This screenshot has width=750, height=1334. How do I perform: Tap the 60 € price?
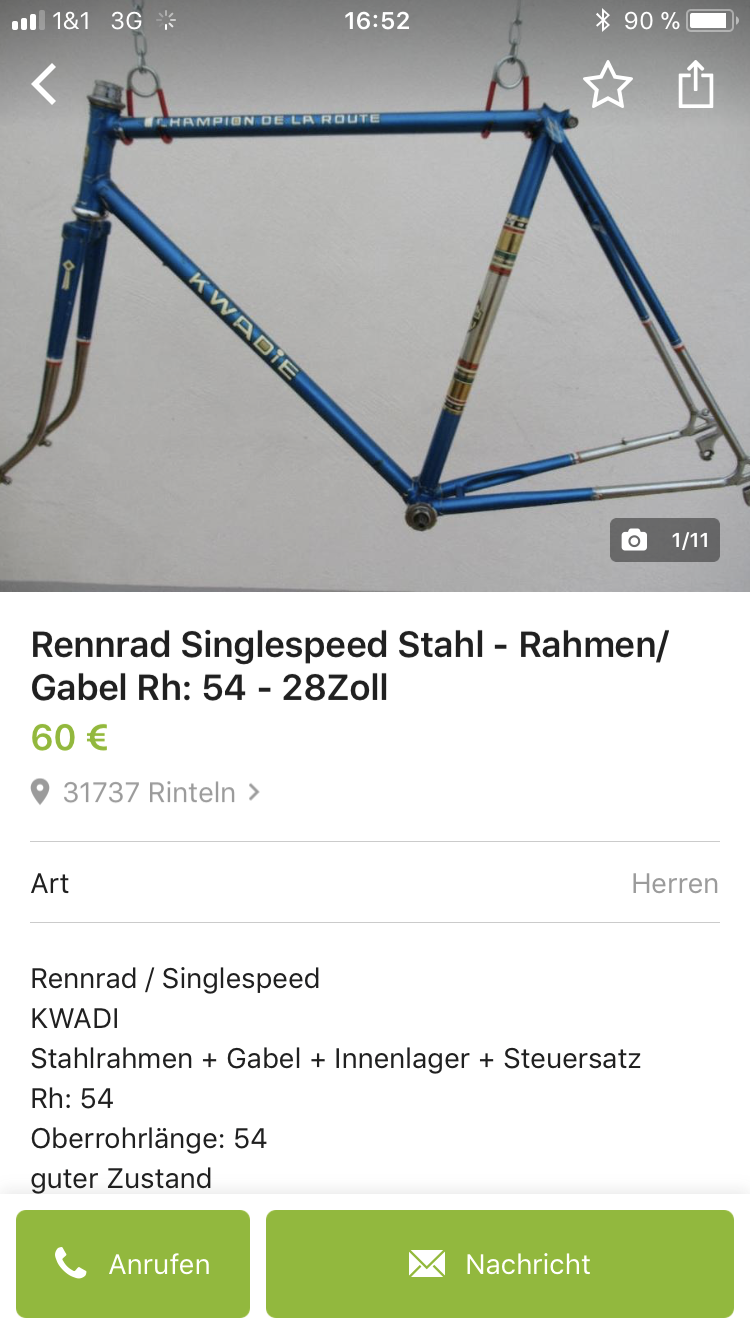pyautogui.click(x=69, y=737)
